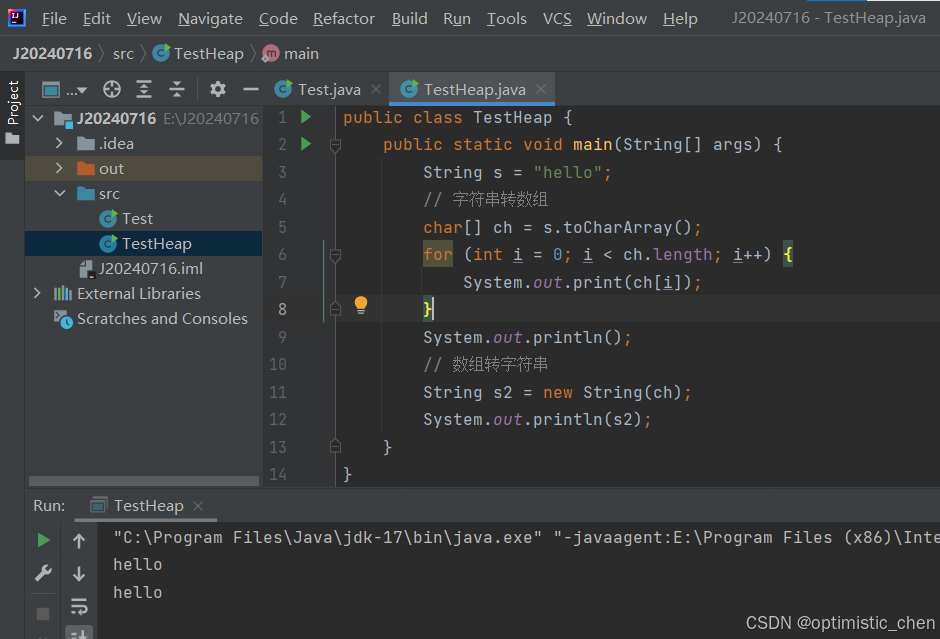940x639 pixels.
Task: Click the IntelliJ IDEA logo icon
Action: 16,18
